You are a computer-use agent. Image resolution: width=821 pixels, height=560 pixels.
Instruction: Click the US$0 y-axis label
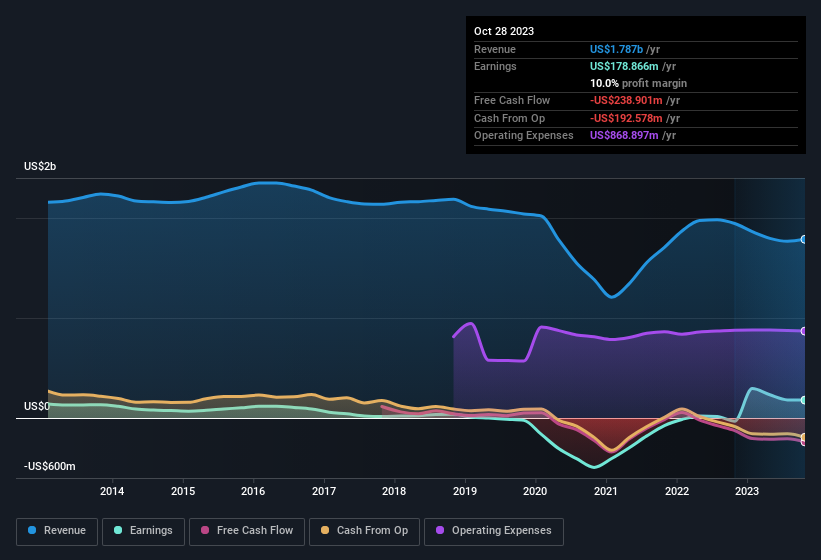click(x=37, y=407)
